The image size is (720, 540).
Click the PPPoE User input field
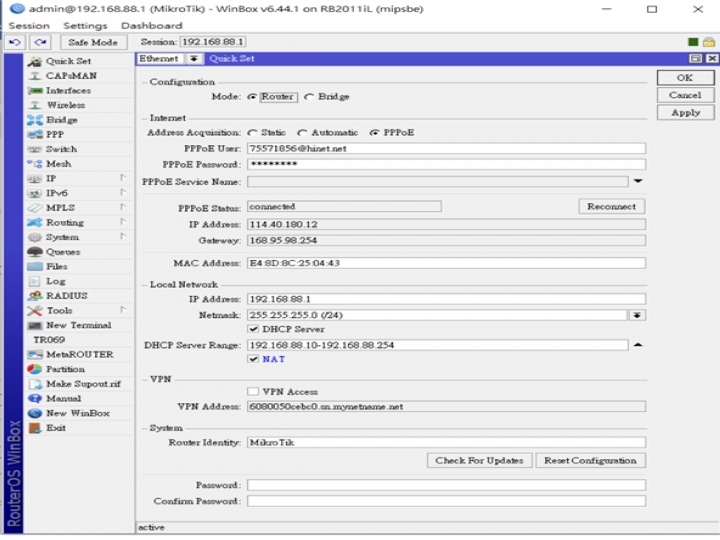tap(446, 148)
